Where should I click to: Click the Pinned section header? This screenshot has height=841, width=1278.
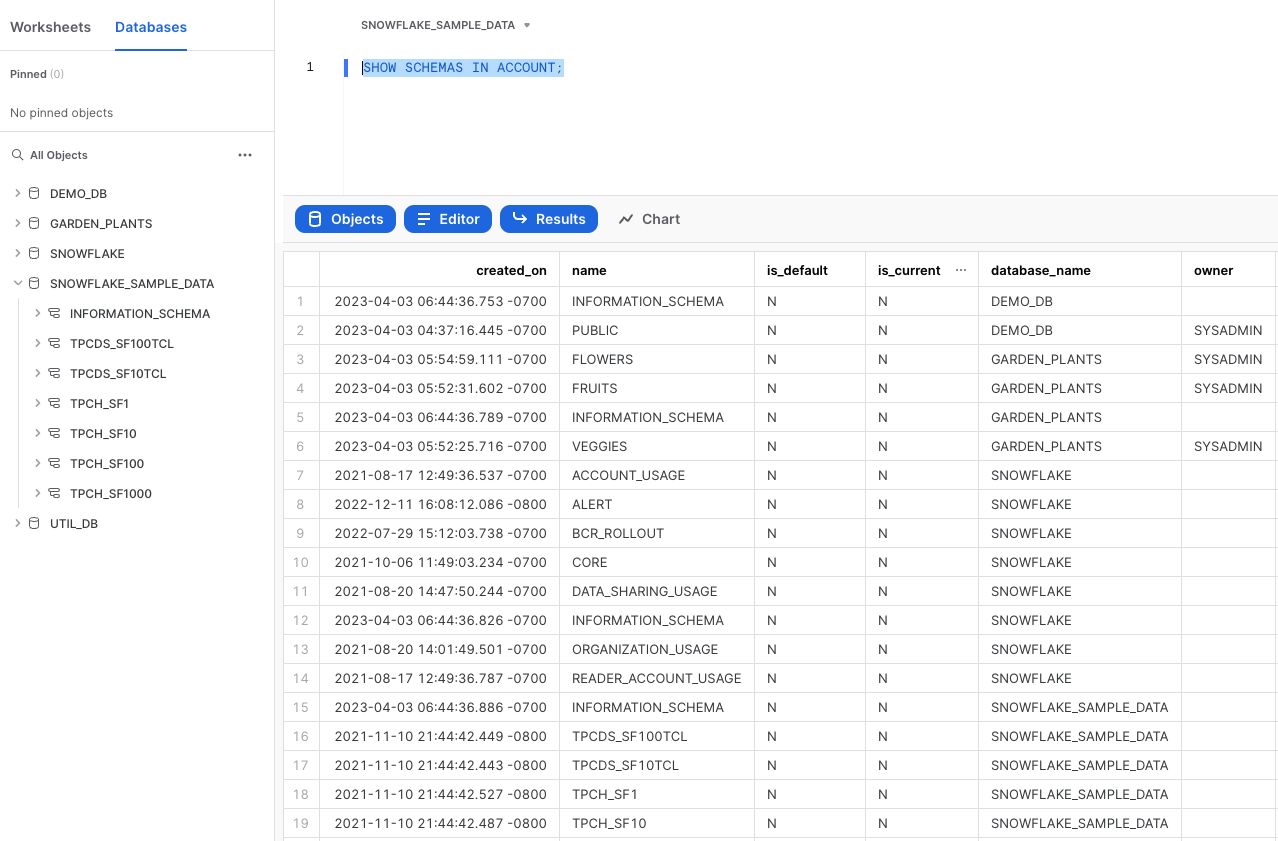click(x=37, y=74)
